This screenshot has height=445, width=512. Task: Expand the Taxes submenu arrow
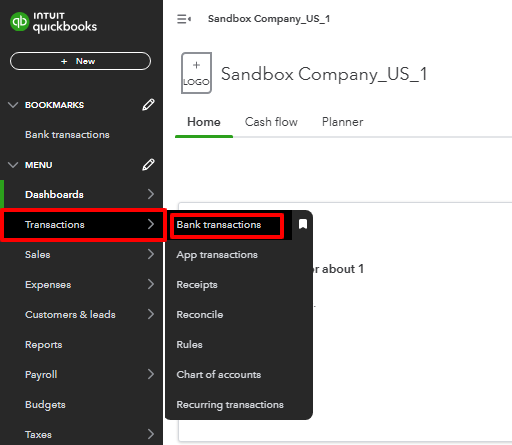point(151,434)
